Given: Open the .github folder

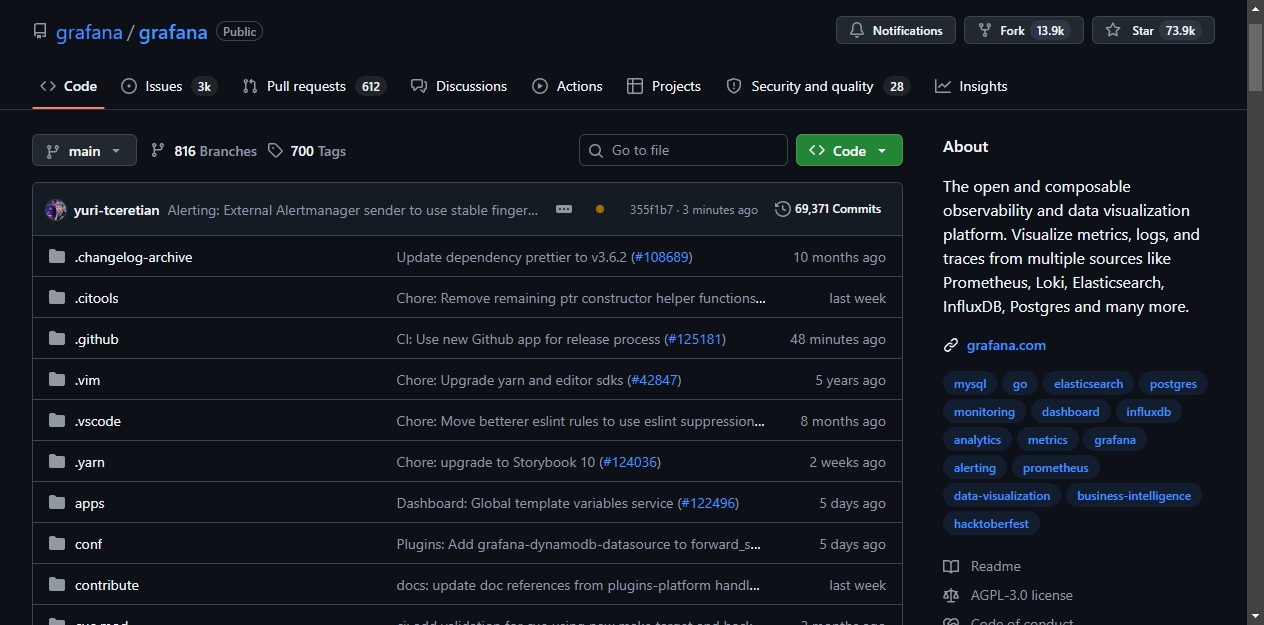Looking at the screenshot, I should (97, 339).
